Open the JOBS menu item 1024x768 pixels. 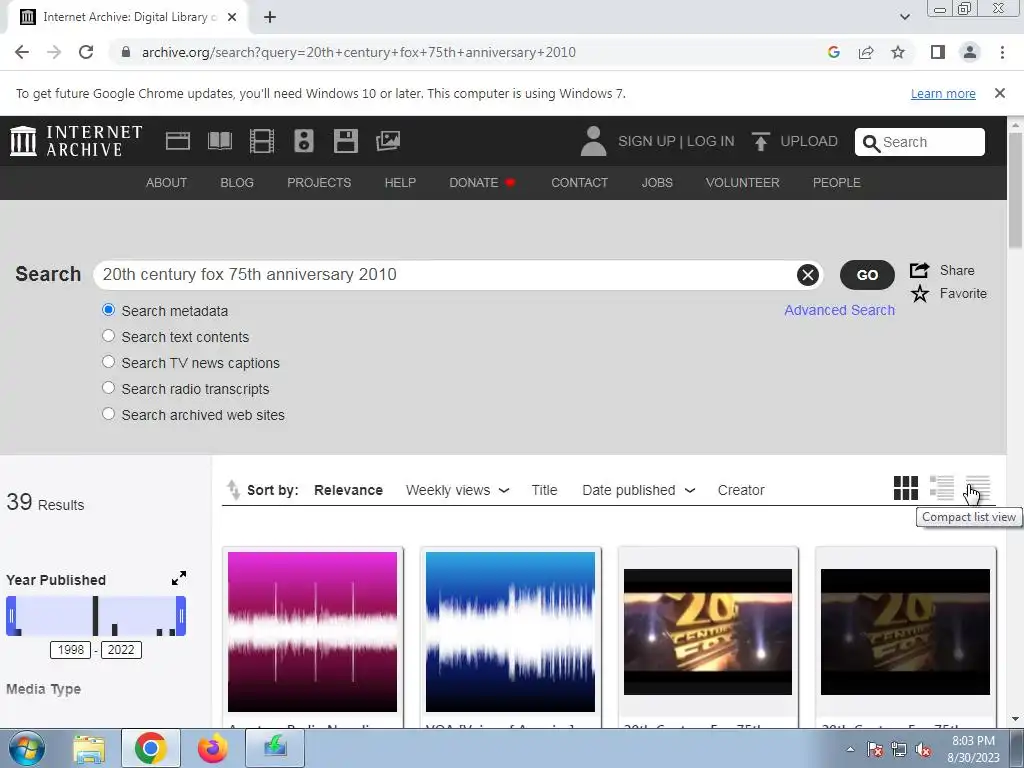pos(657,183)
